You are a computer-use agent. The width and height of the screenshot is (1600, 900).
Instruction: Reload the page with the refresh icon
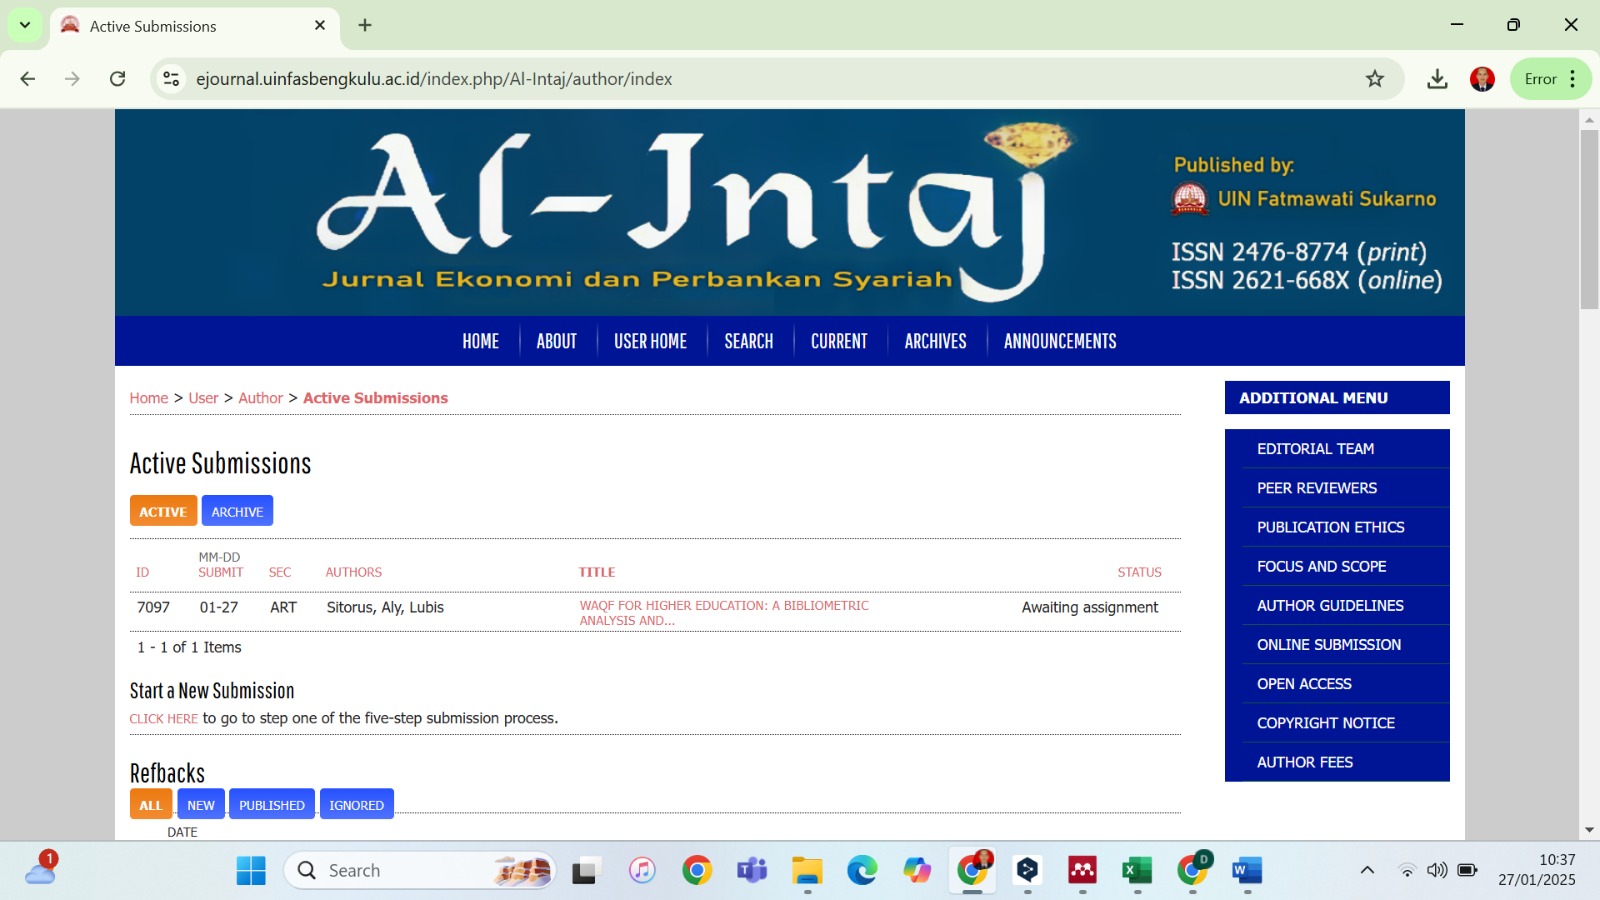(x=118, y=79)
